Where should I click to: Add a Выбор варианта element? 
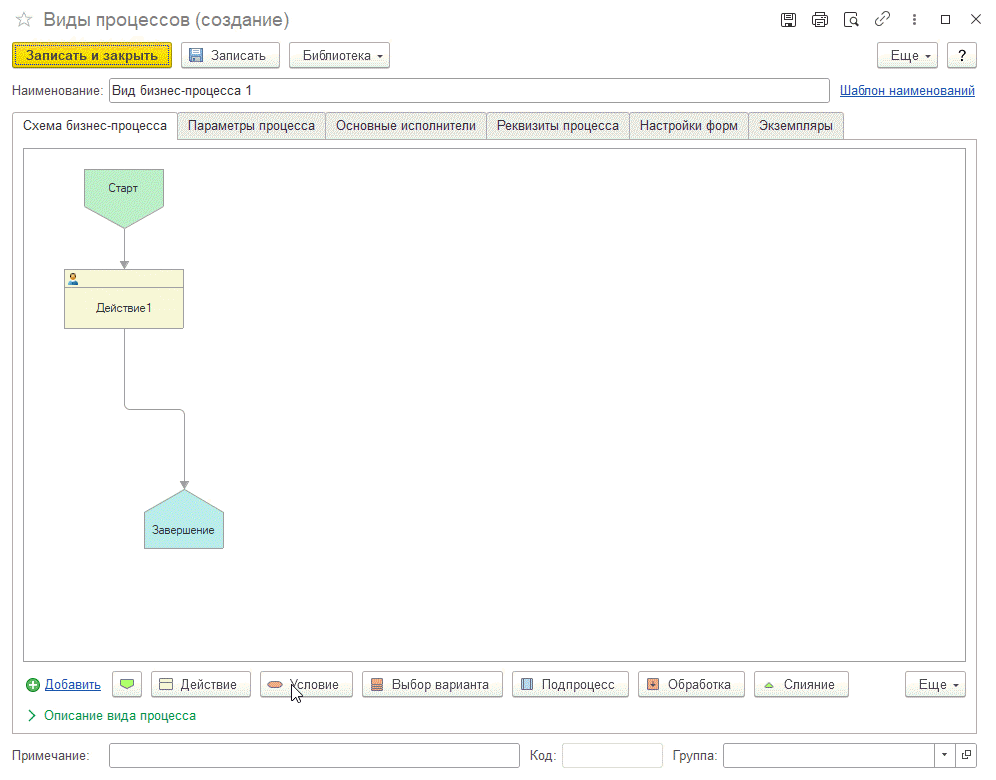point(433,685)
